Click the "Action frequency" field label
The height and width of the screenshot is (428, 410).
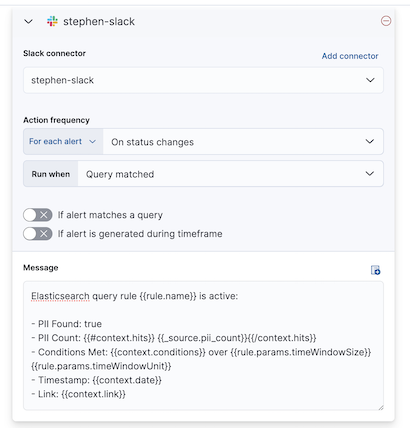tap(56, 120)
